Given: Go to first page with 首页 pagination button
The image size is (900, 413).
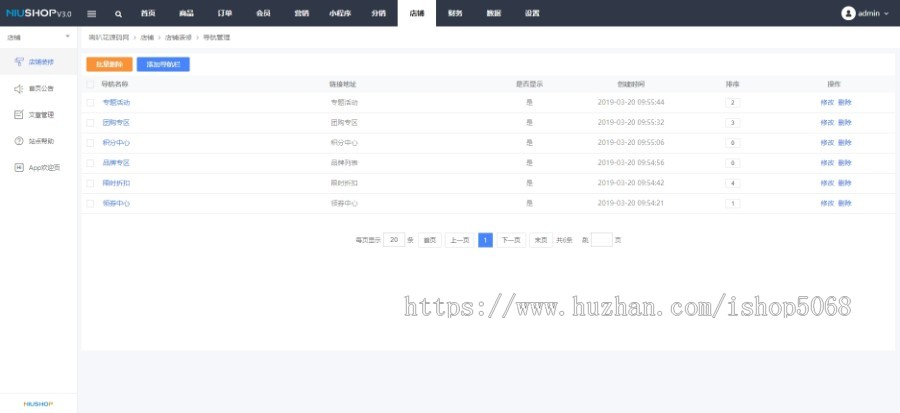Looking at the screenshot, I should tap(429, 240).
